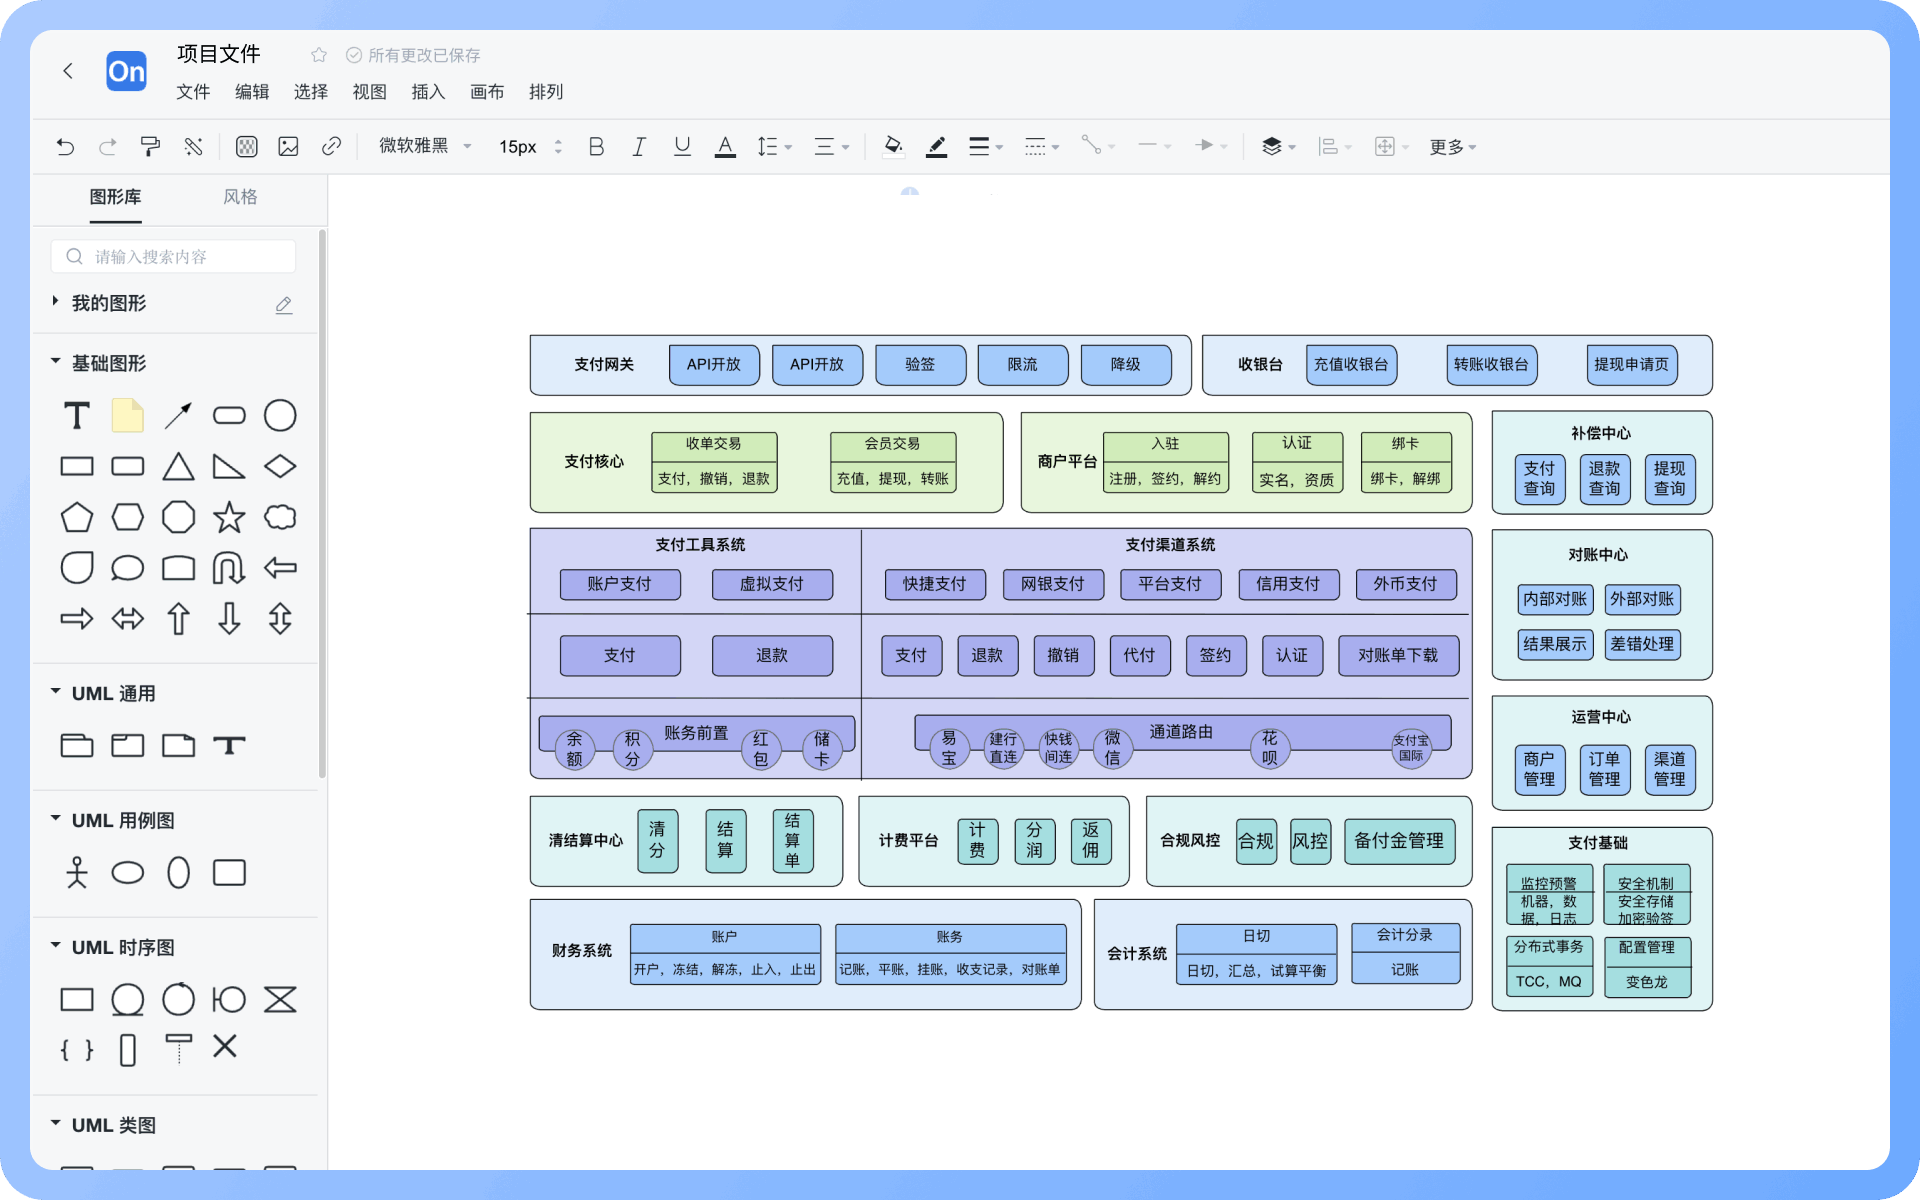
Task: Toggle bold text formatting
Action: coord(596,147)
